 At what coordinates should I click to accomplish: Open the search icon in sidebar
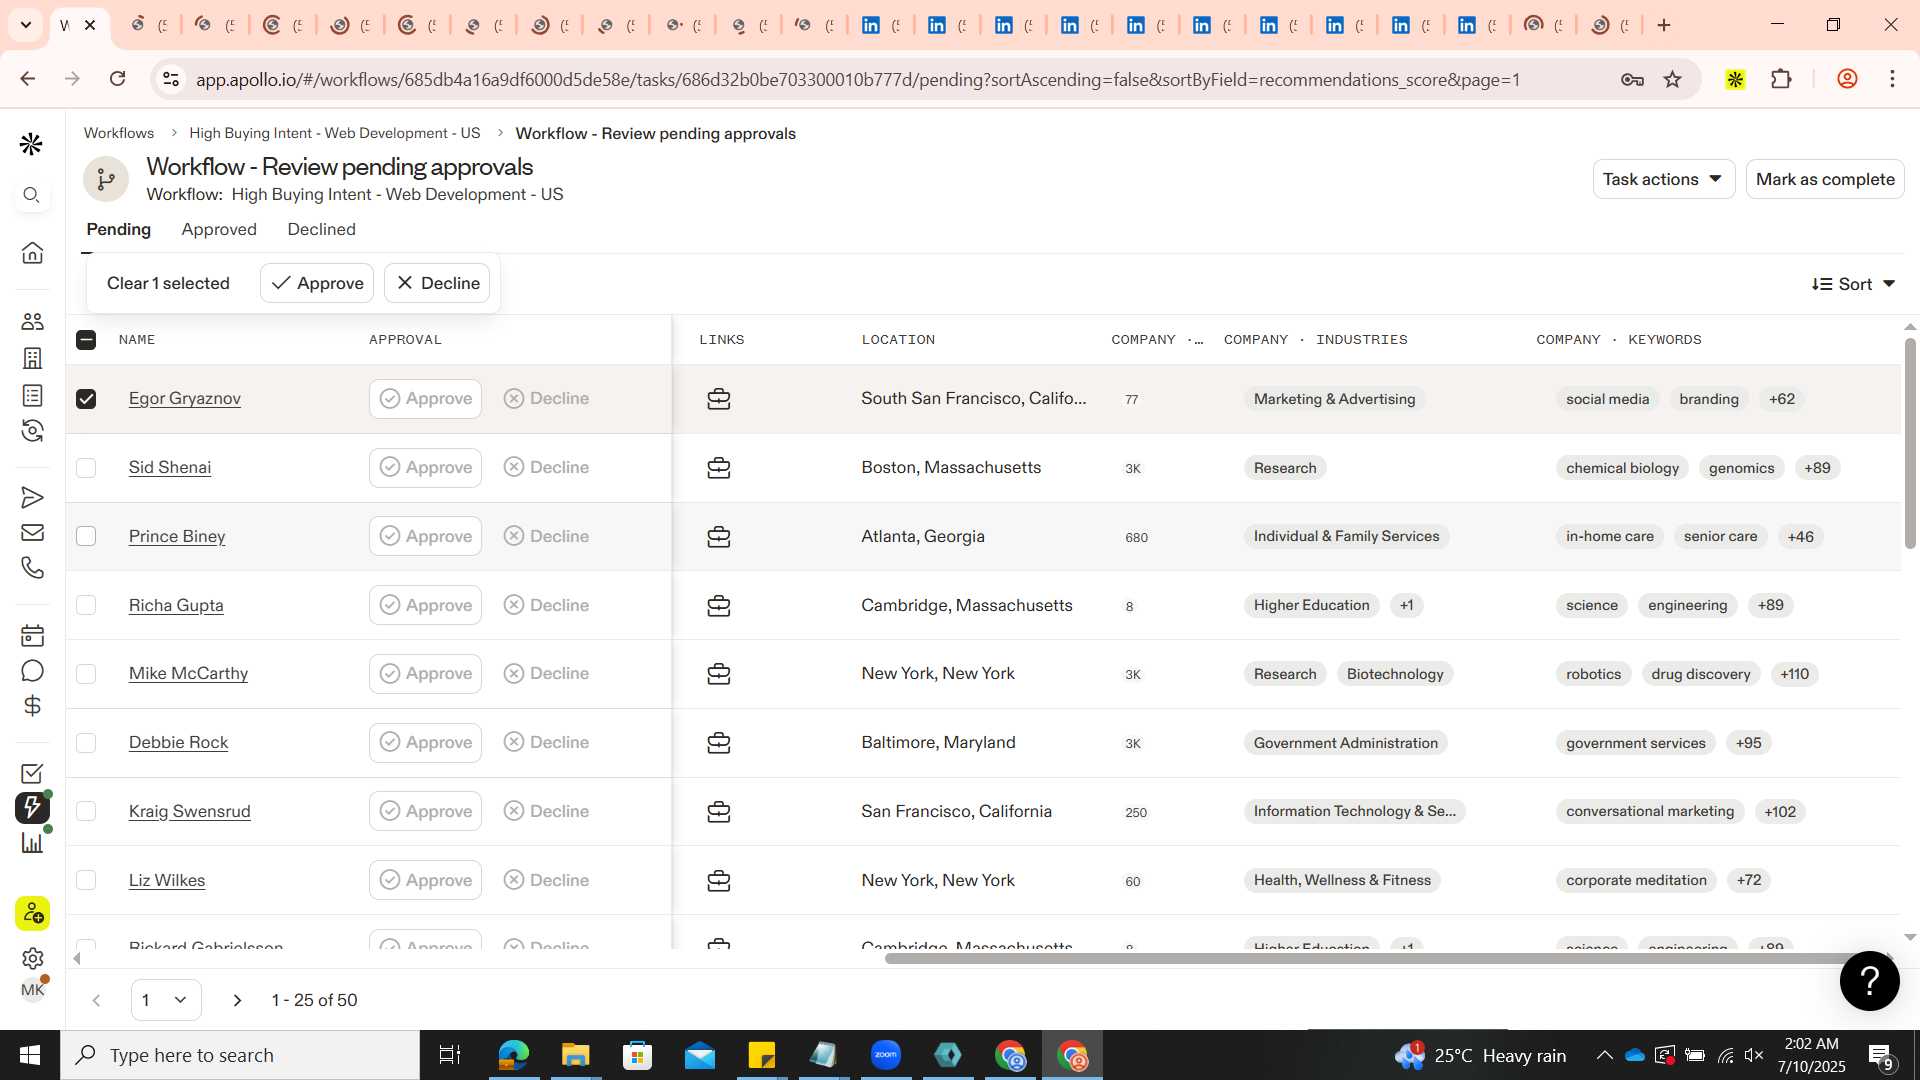(31, 195)
